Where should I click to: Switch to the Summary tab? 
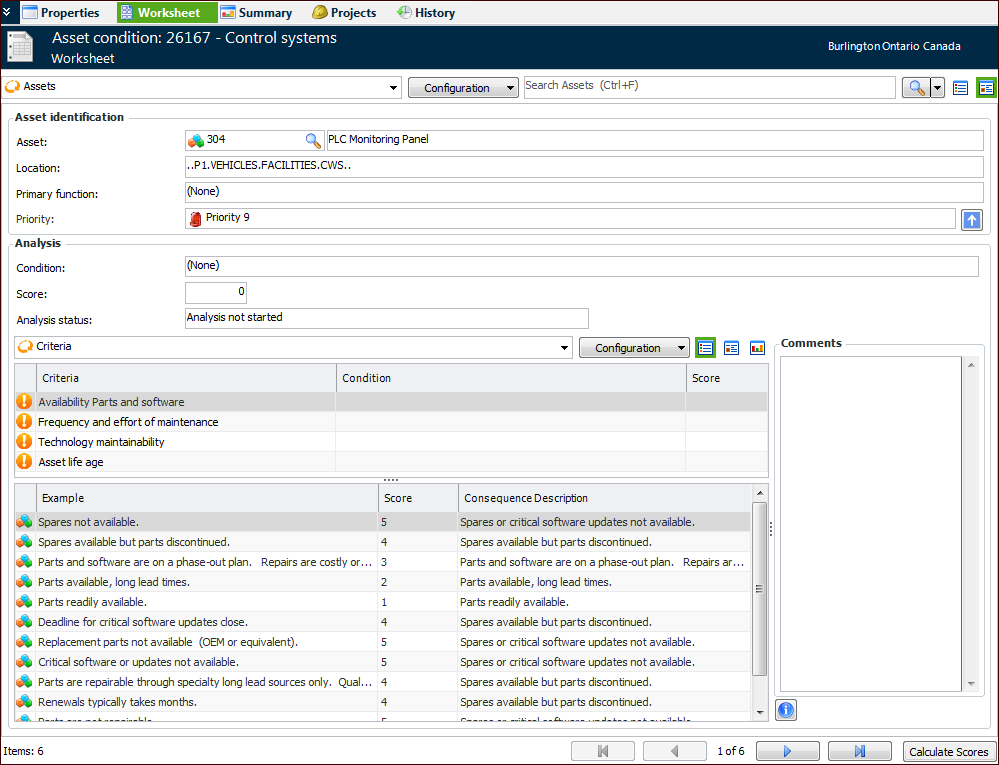pyautogui.click(x=256, y=13)
